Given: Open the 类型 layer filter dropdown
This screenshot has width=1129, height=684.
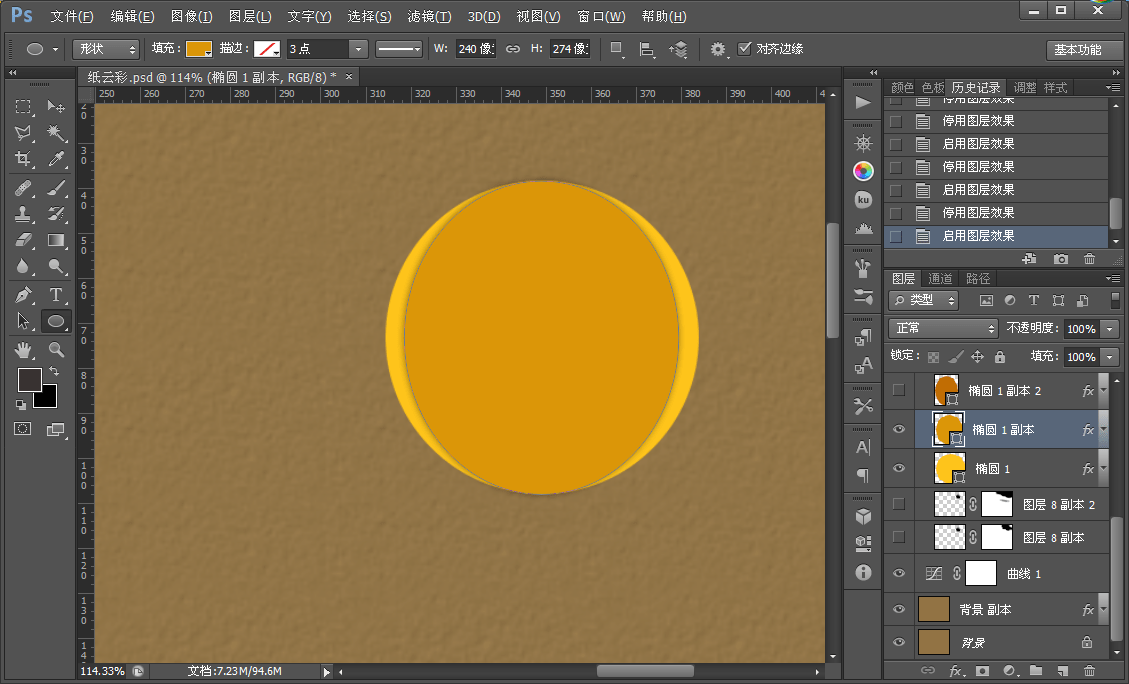Looking at the screenshot, I should [x=924, y=300].
